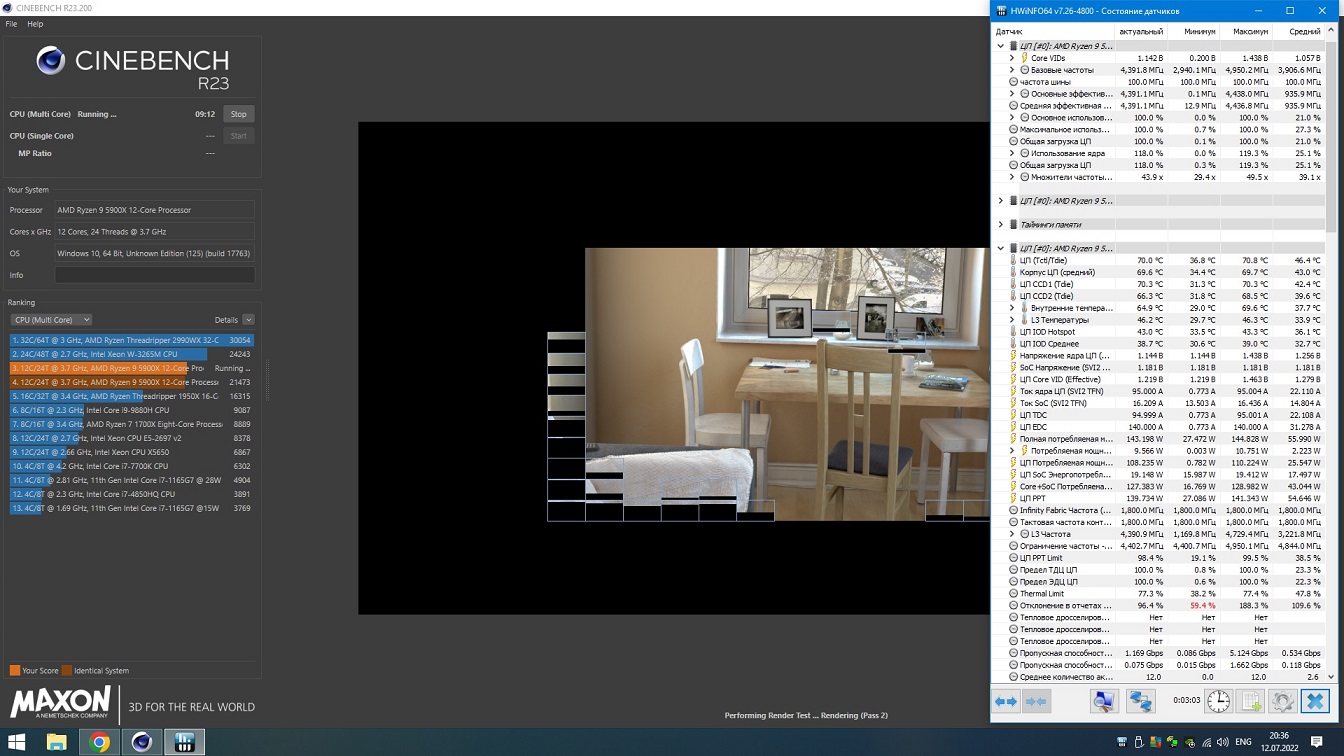Open File Explorer from the taskbar
This screenshot has width=1344, height=756.
point(57,742)
